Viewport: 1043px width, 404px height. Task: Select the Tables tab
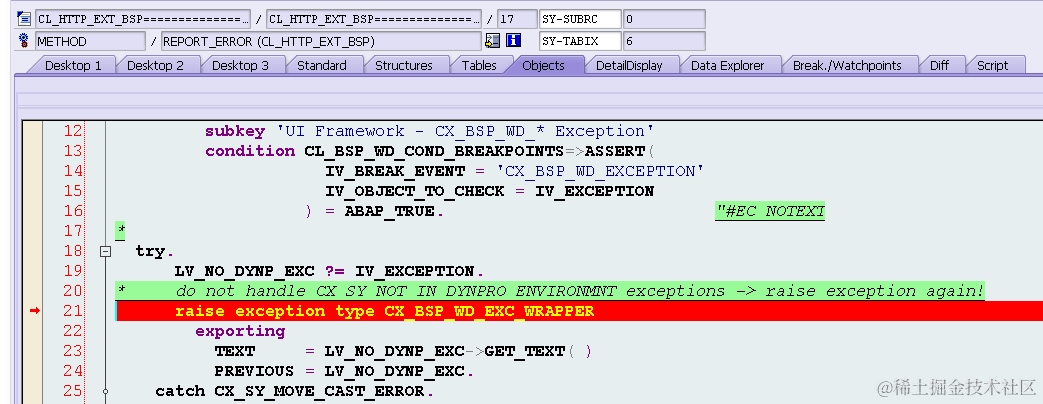(x=479, y=65)
